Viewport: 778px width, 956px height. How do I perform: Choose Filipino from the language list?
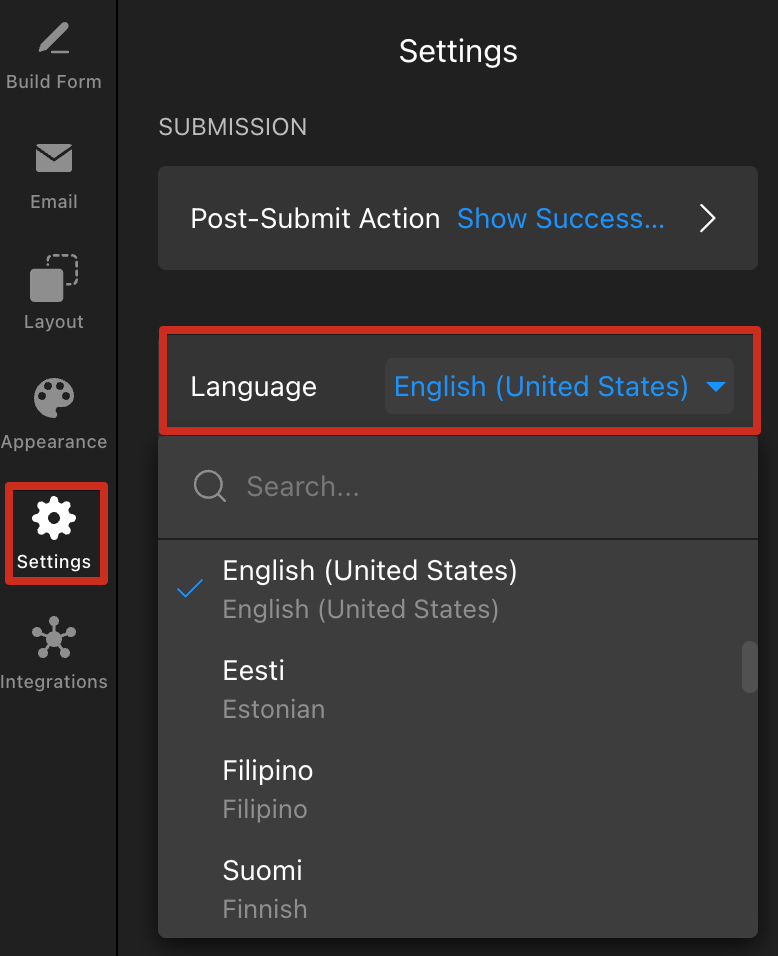click(x=457, y=790)
